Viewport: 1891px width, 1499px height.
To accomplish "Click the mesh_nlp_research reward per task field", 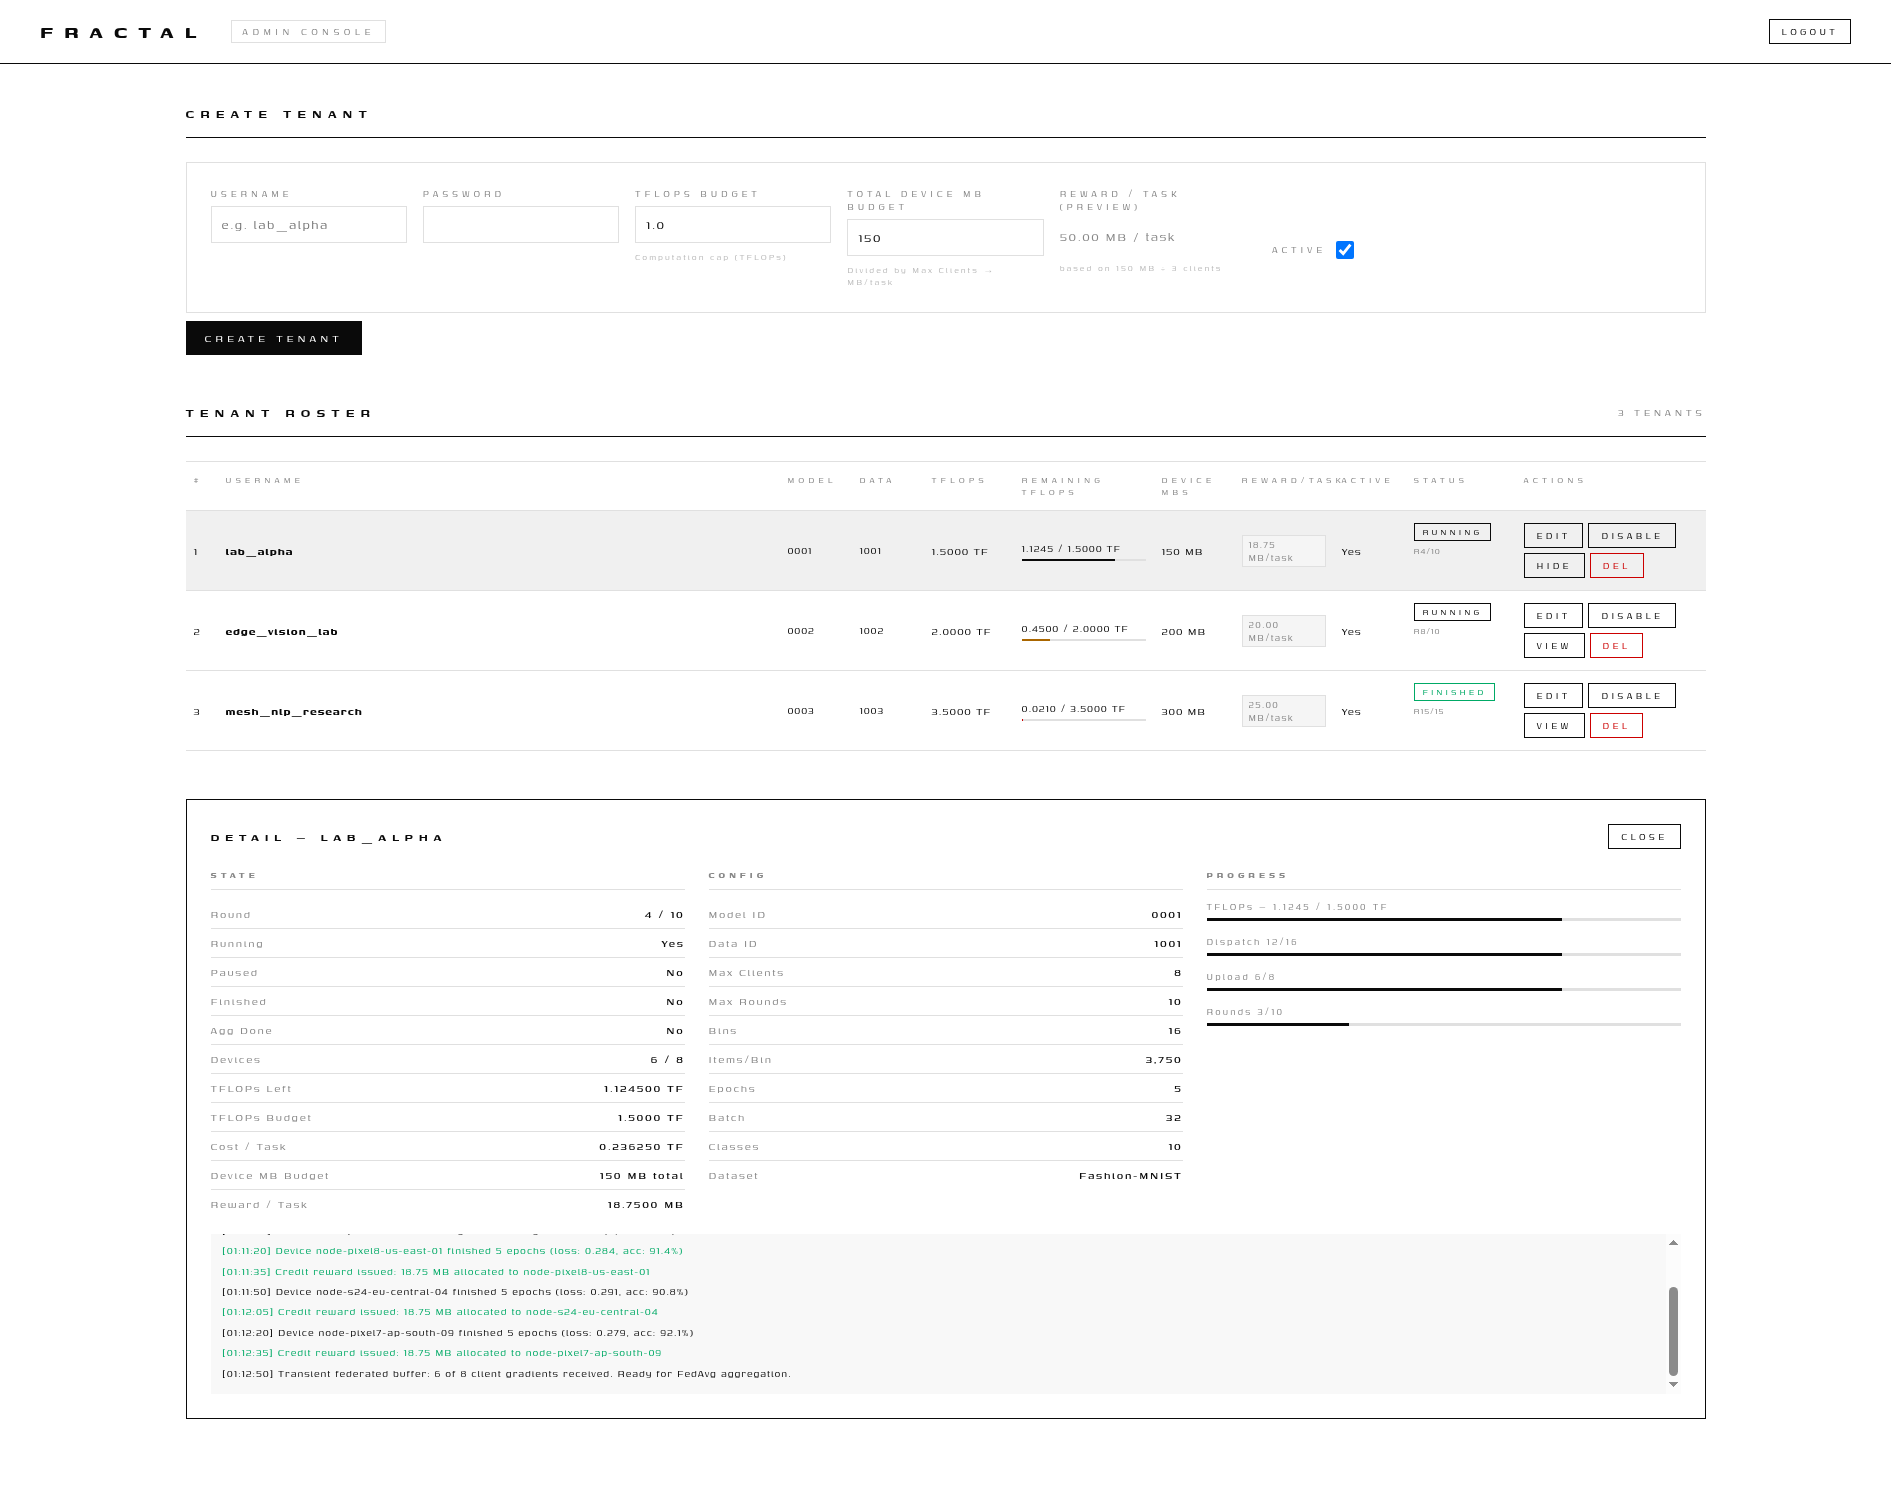I will [x=1284, y=711].
